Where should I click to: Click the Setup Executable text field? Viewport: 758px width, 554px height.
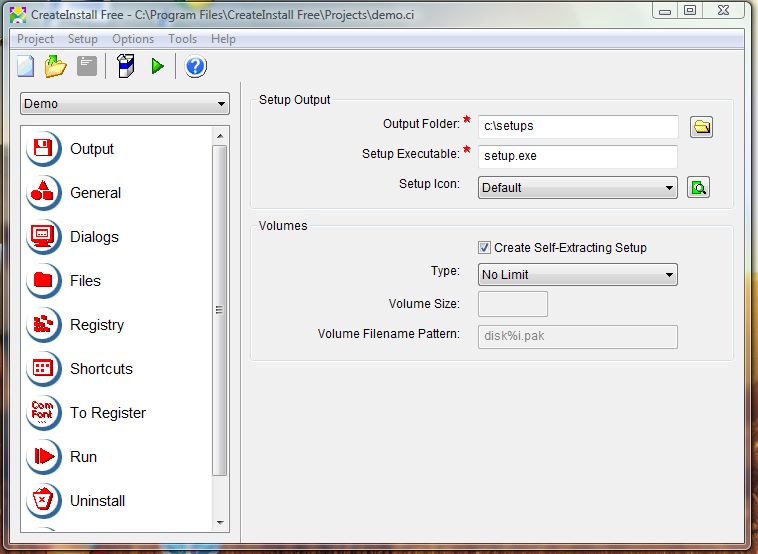click(578, 156)
